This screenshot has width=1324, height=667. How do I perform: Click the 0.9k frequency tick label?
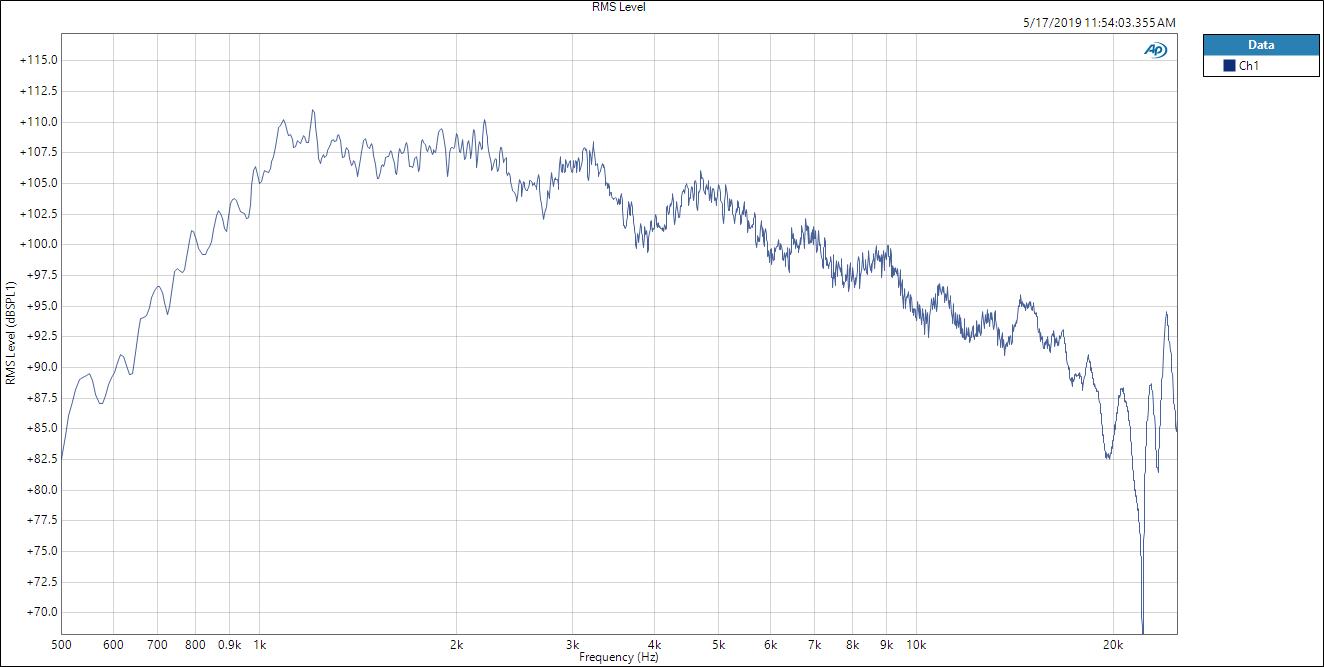(x=229, y=645)
